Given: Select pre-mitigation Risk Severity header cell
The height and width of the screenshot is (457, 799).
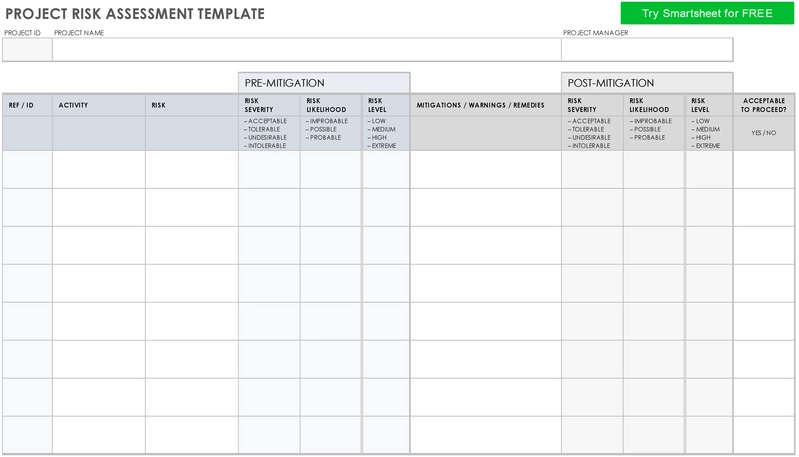Looking at the screenshot, I should click(x=270, y=105).
